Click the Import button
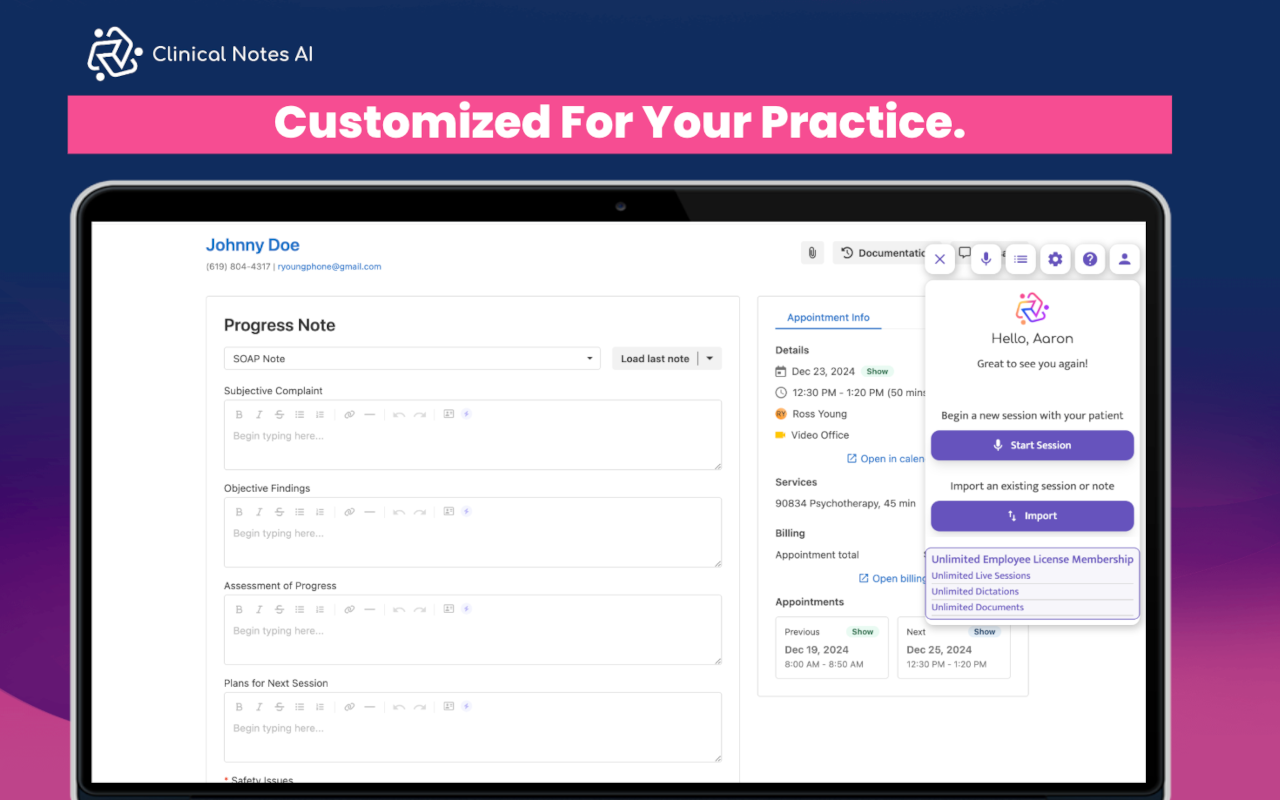 tap(1032, 516)
